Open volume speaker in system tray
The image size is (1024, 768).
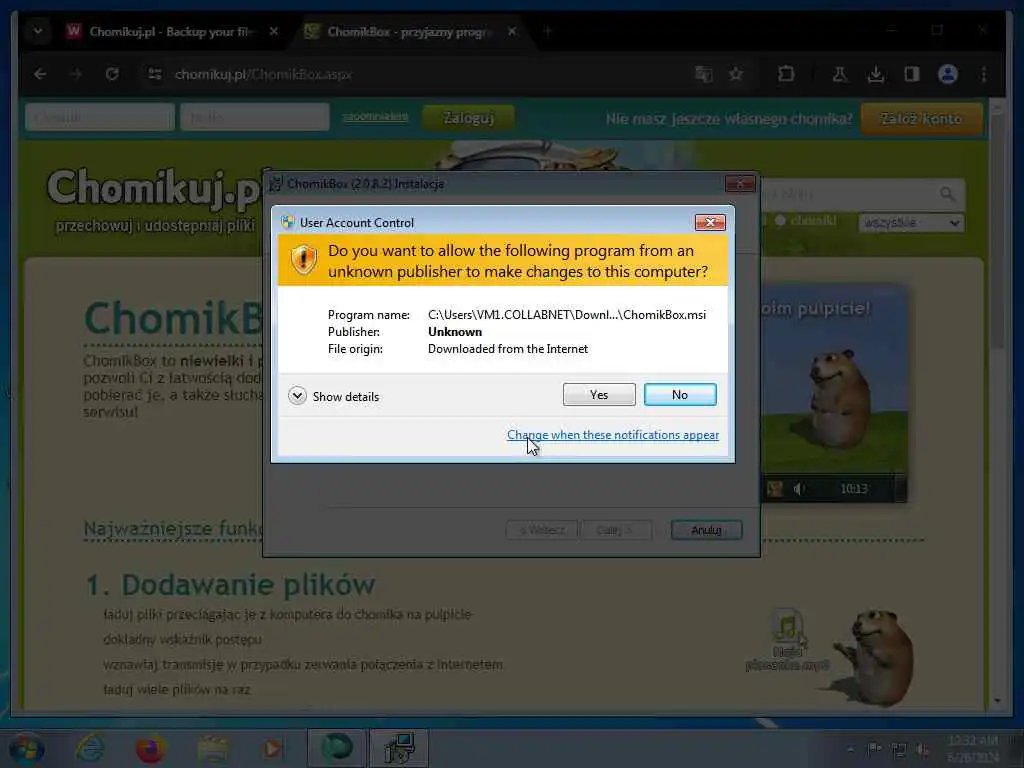click(922, 750)
